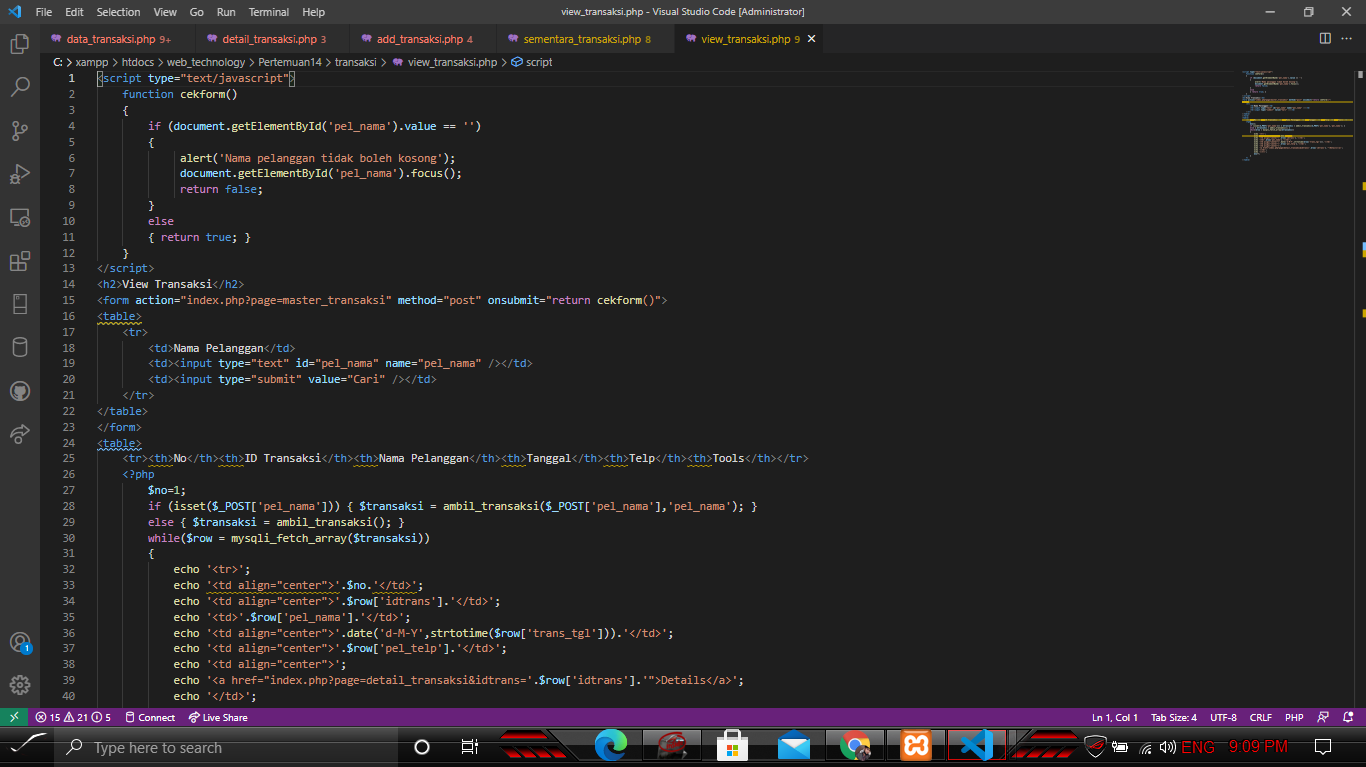Switch to sementara_transaksi.php tab
Viewport: 1366px width, 767px height.
587,39
